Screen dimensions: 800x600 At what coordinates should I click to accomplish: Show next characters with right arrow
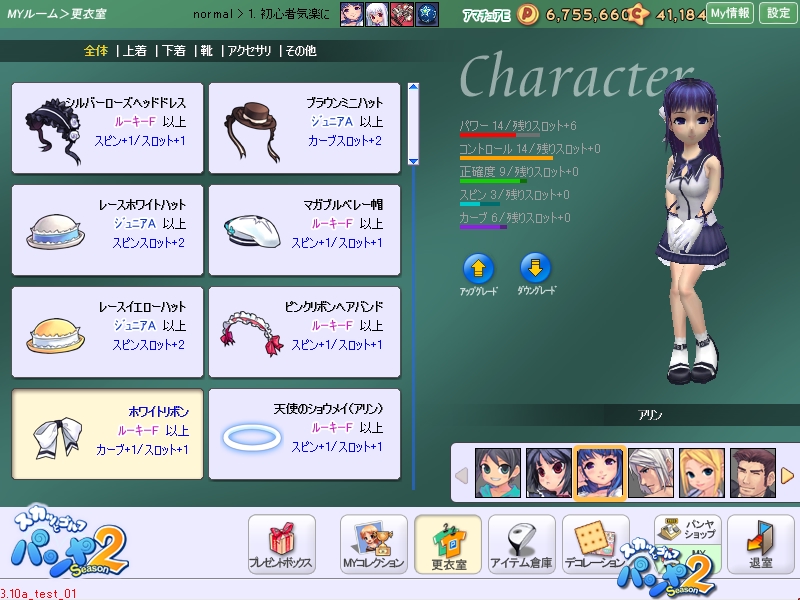click(787, 475)
